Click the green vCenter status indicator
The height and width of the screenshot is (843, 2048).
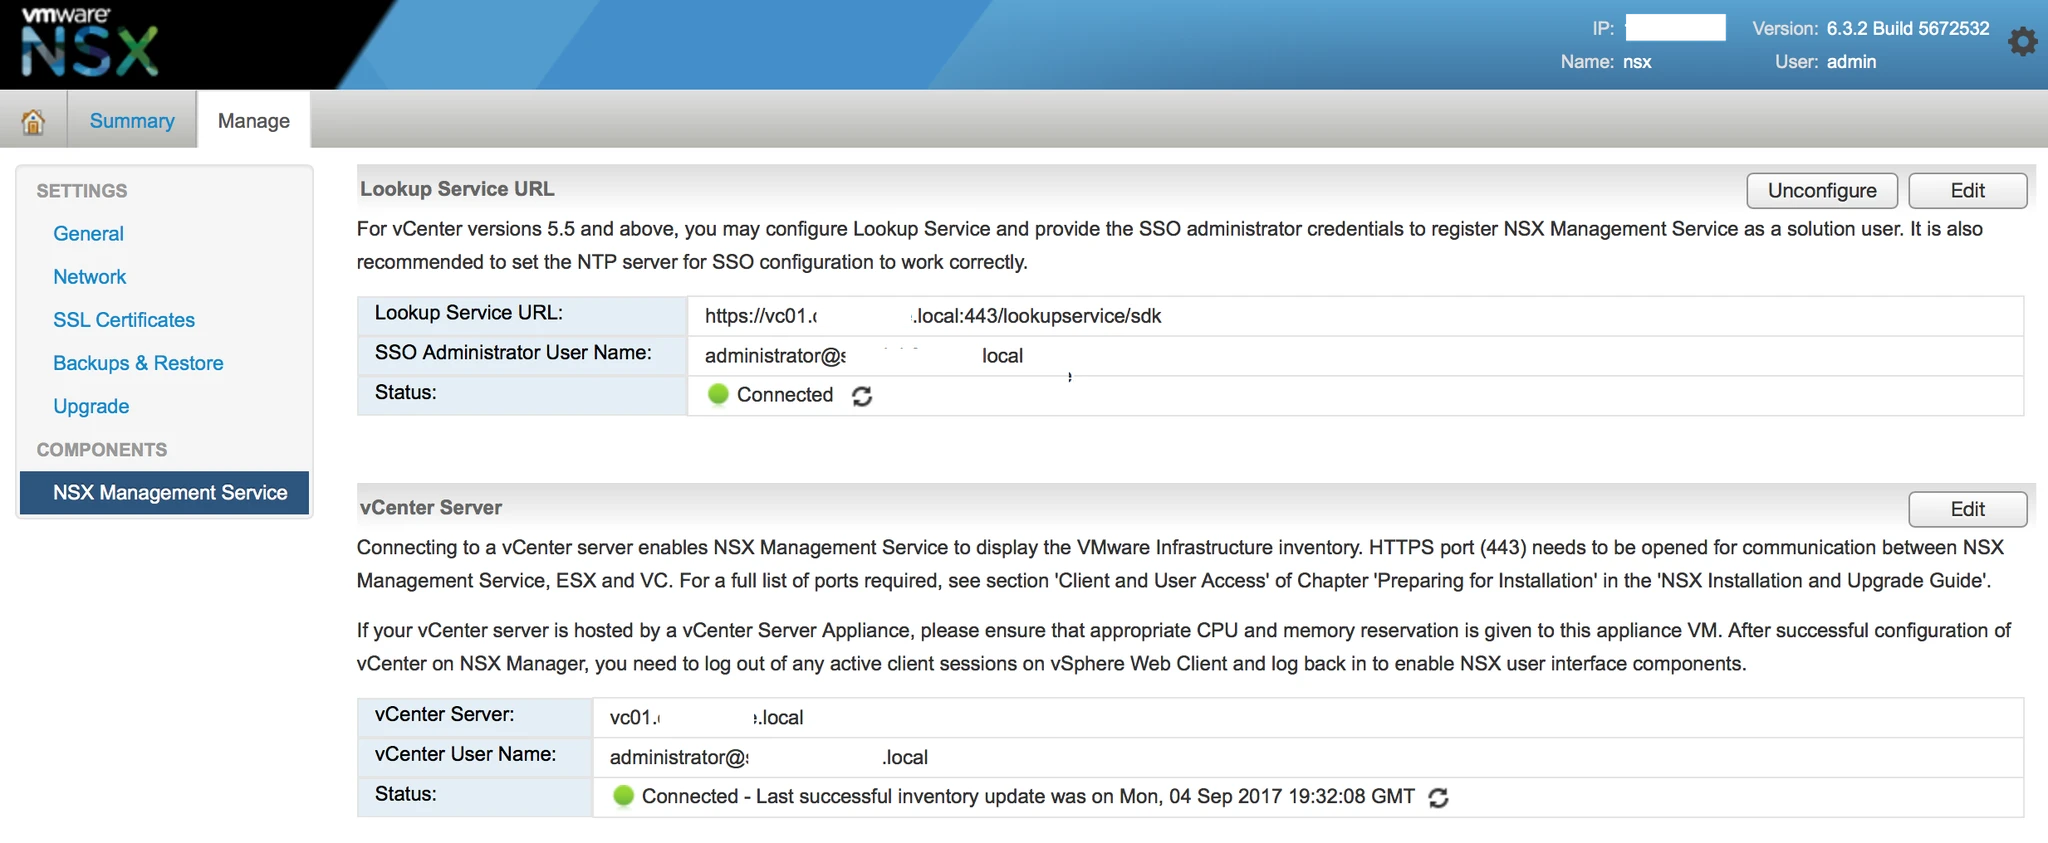coord(623,796)
